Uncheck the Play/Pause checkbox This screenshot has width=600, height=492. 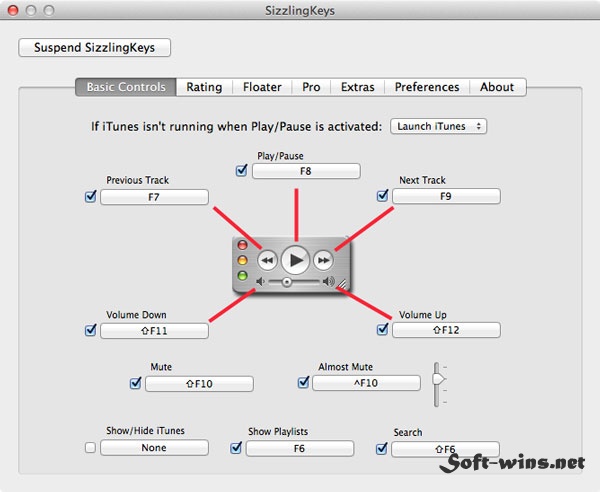[241, 170]
